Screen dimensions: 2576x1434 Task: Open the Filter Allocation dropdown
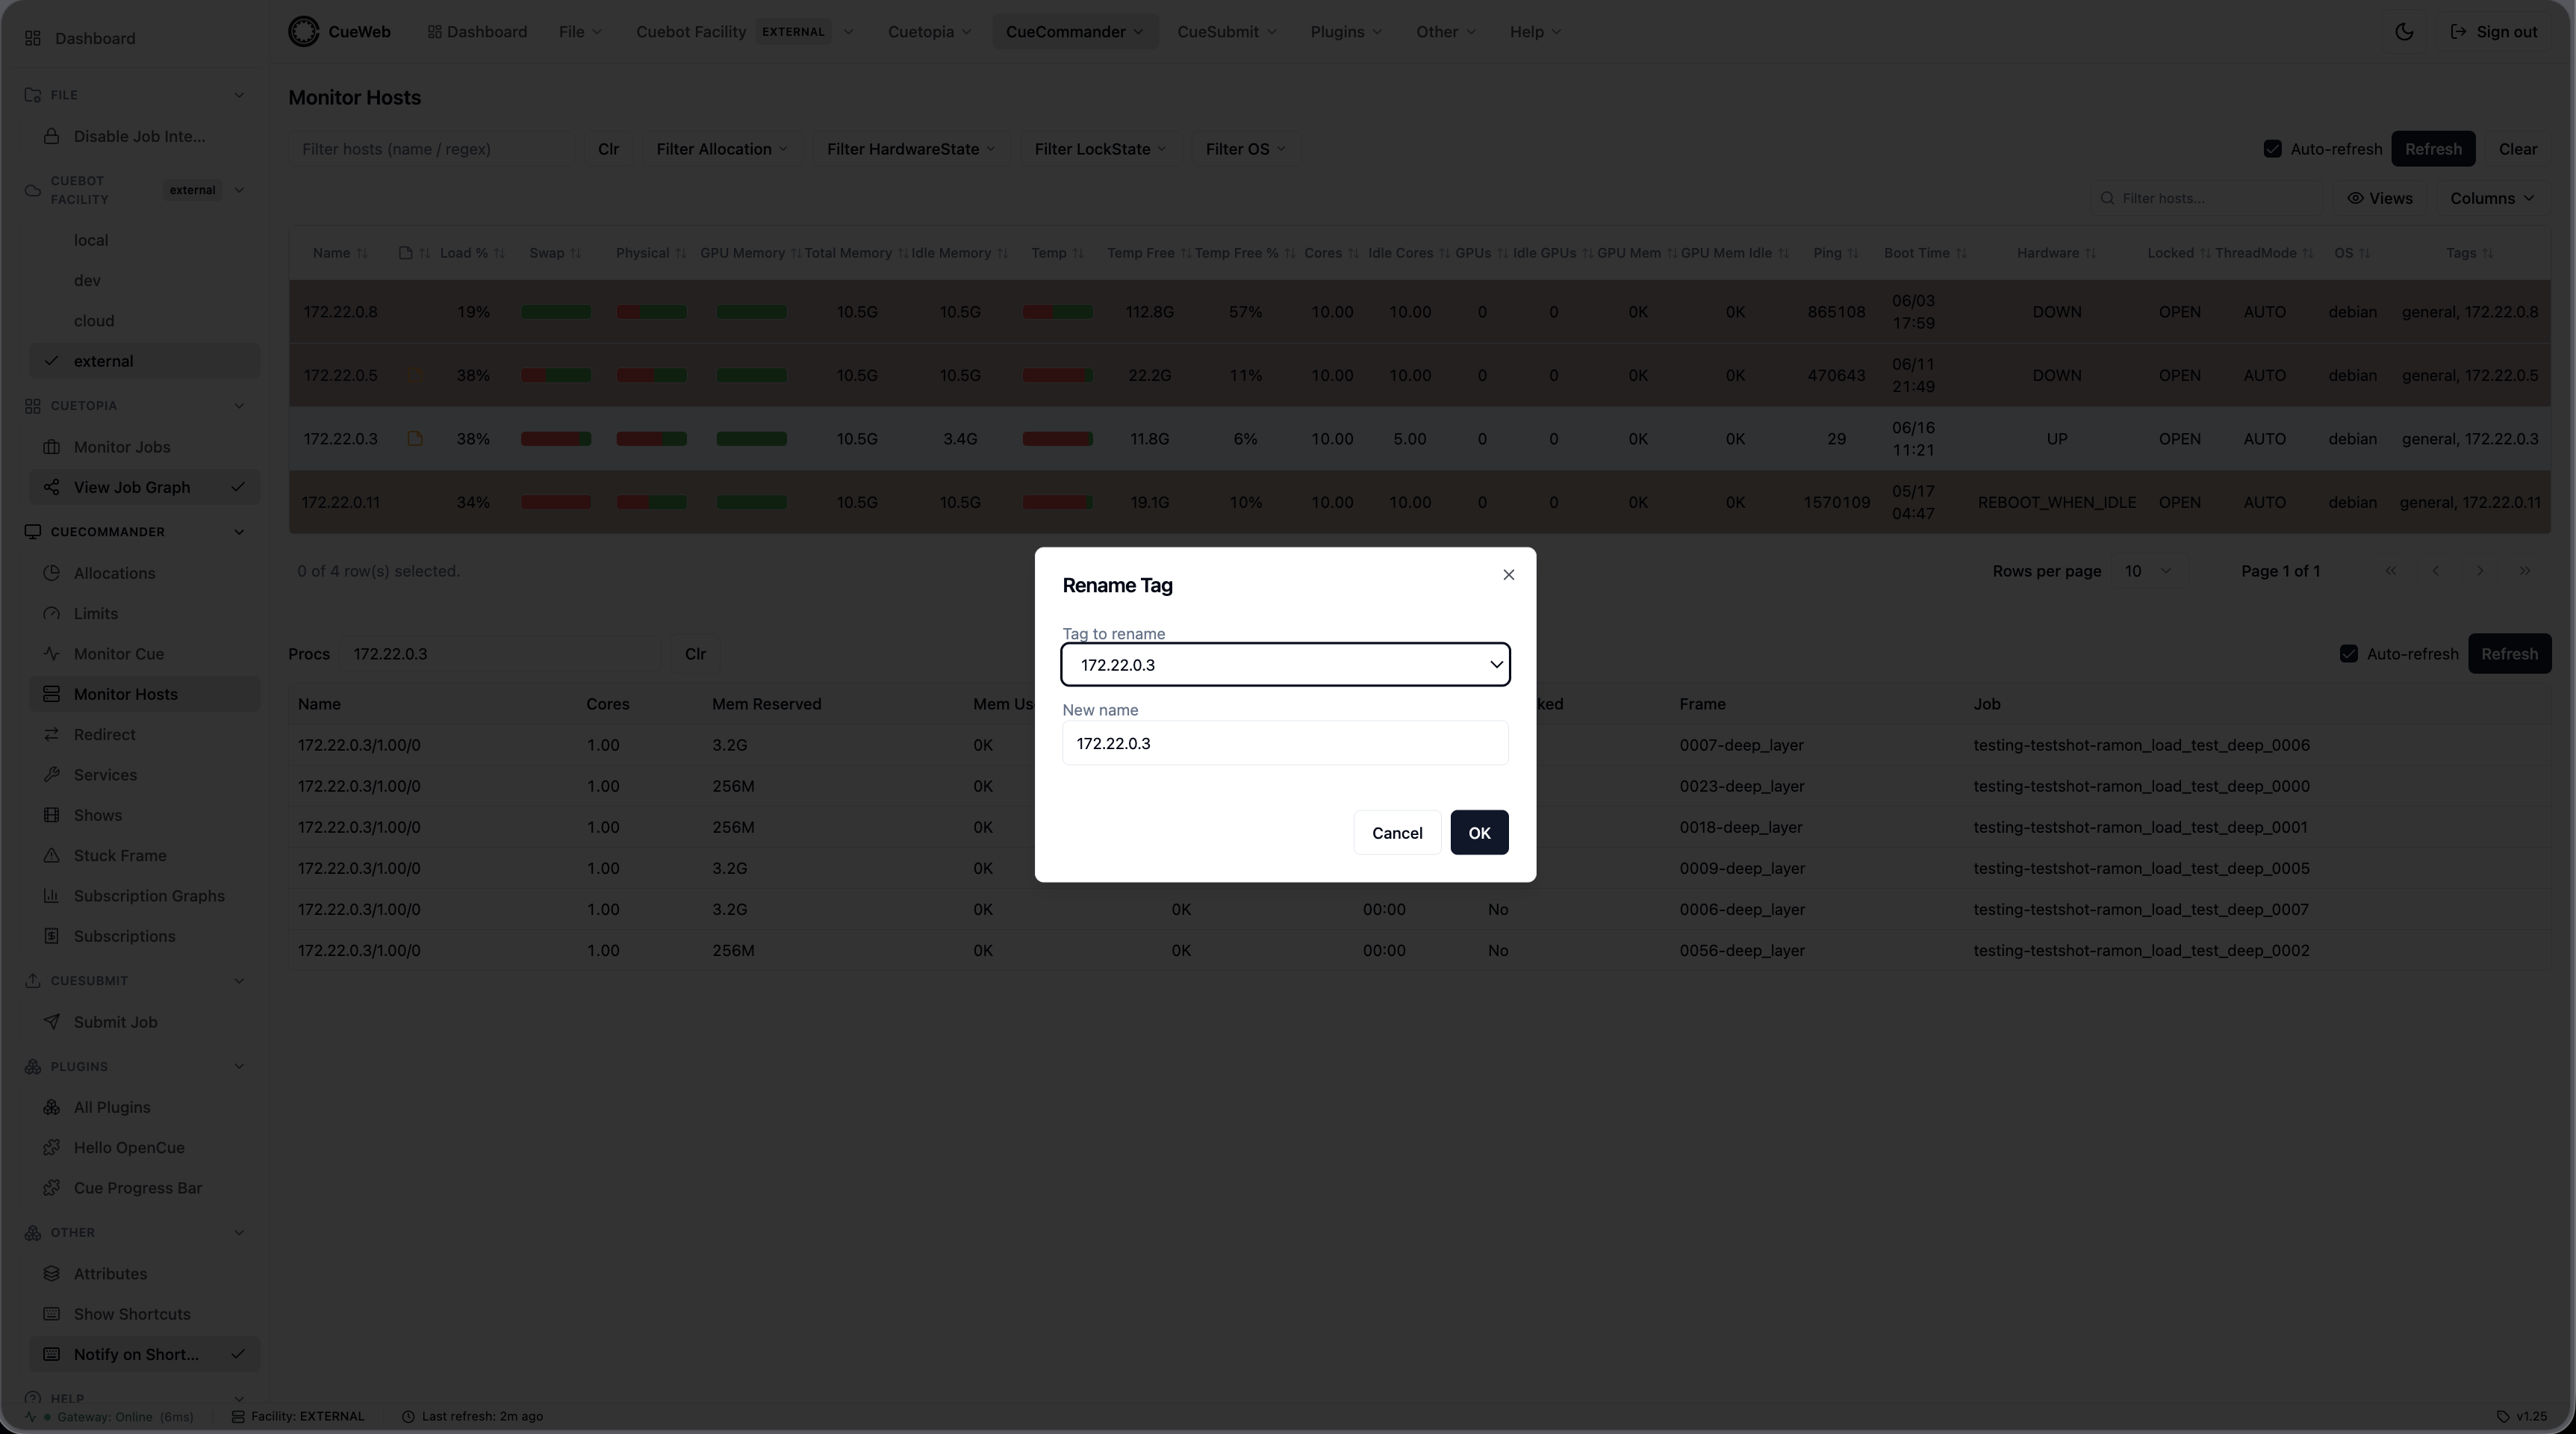coord(722,149)
